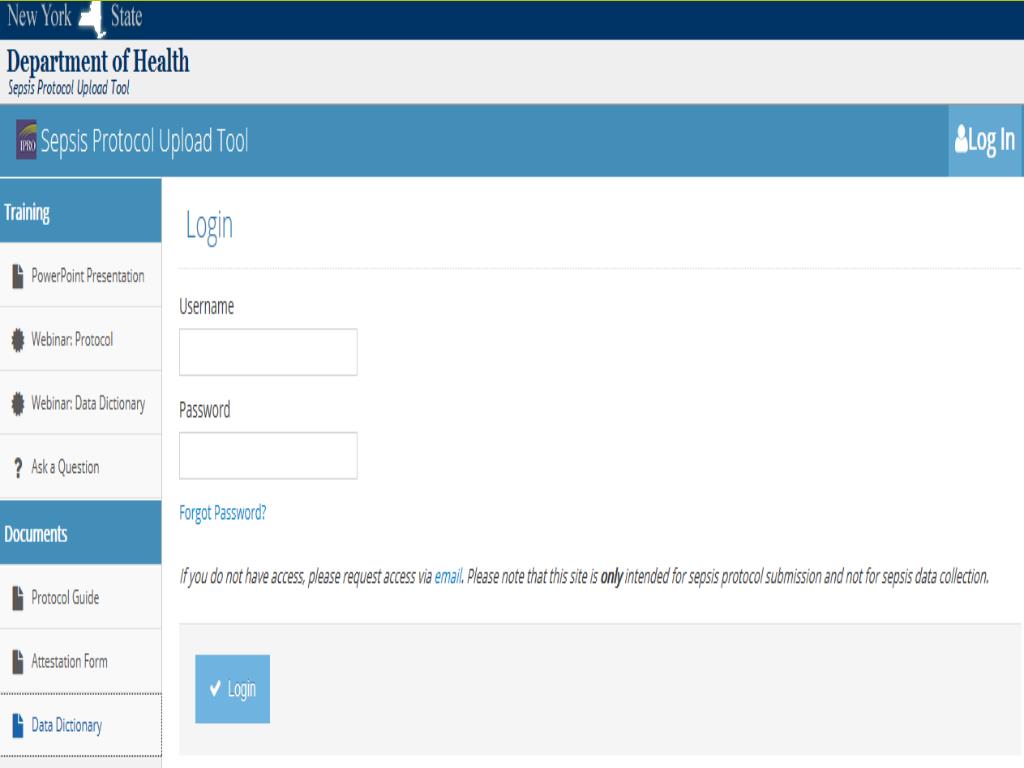Open the Webinar: Protocol item
Screen dimensions: 1024x768
point(80,340)
